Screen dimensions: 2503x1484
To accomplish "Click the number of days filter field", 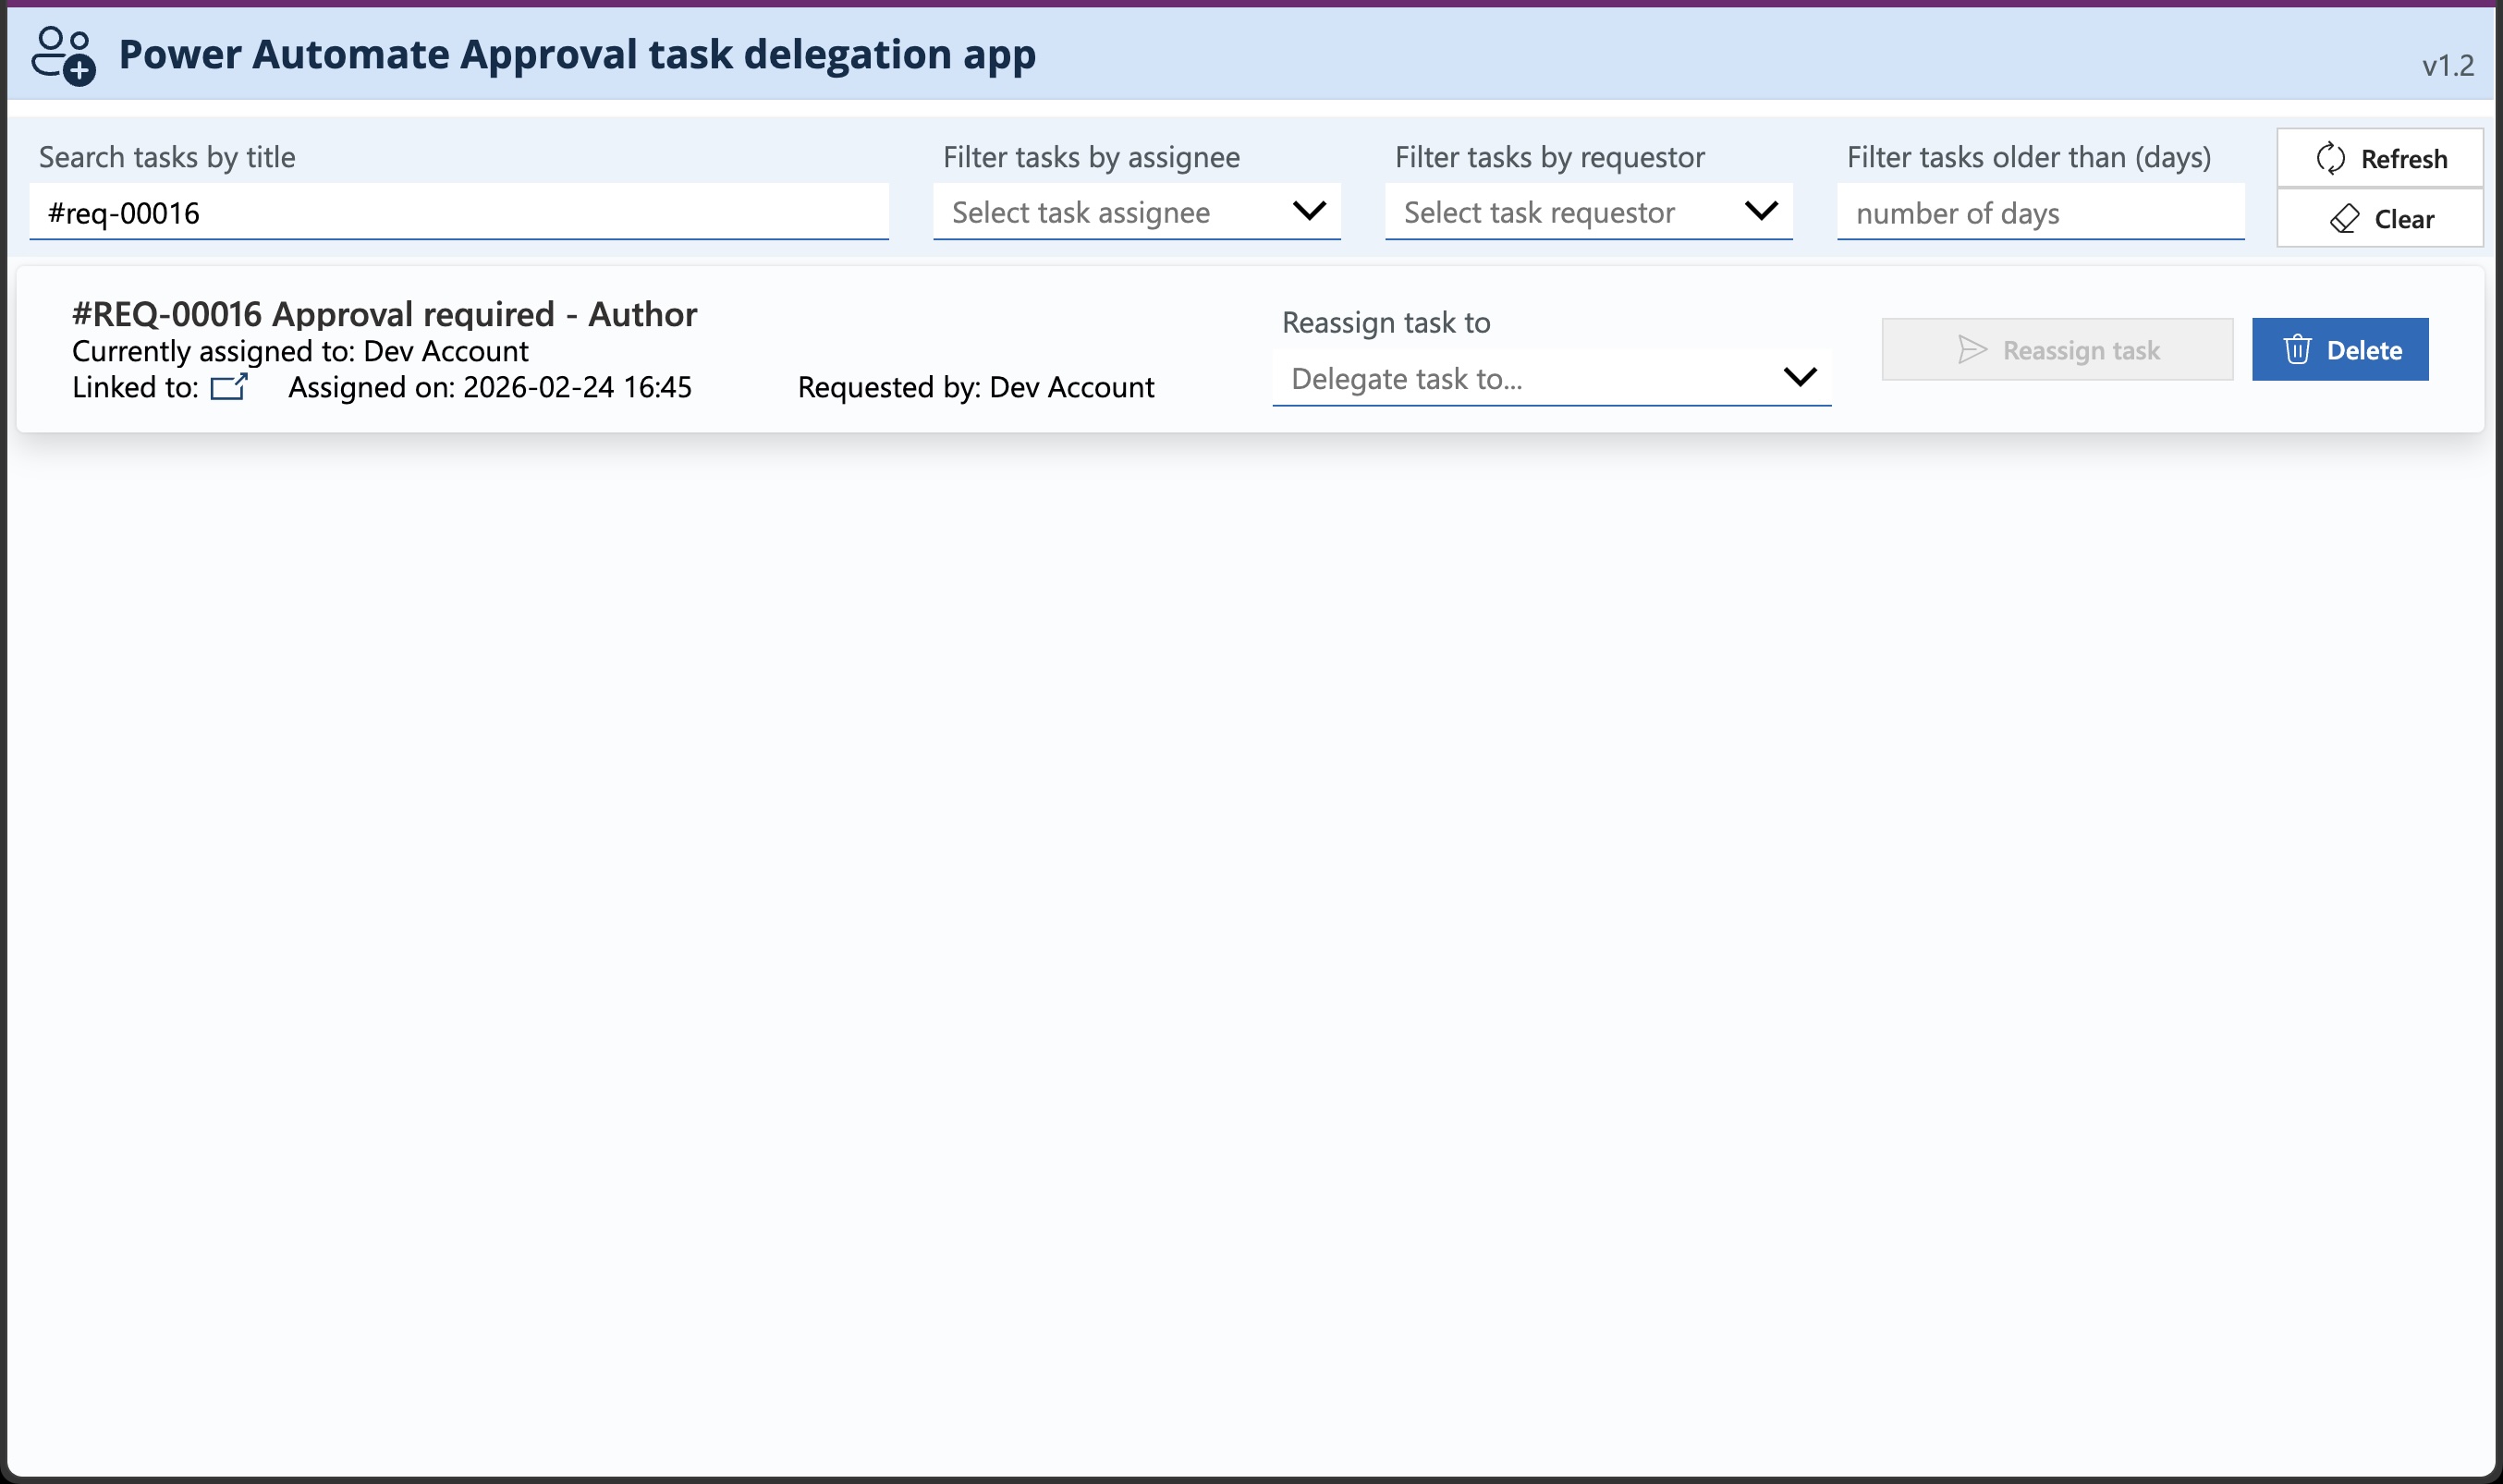I will [2040, 212].
